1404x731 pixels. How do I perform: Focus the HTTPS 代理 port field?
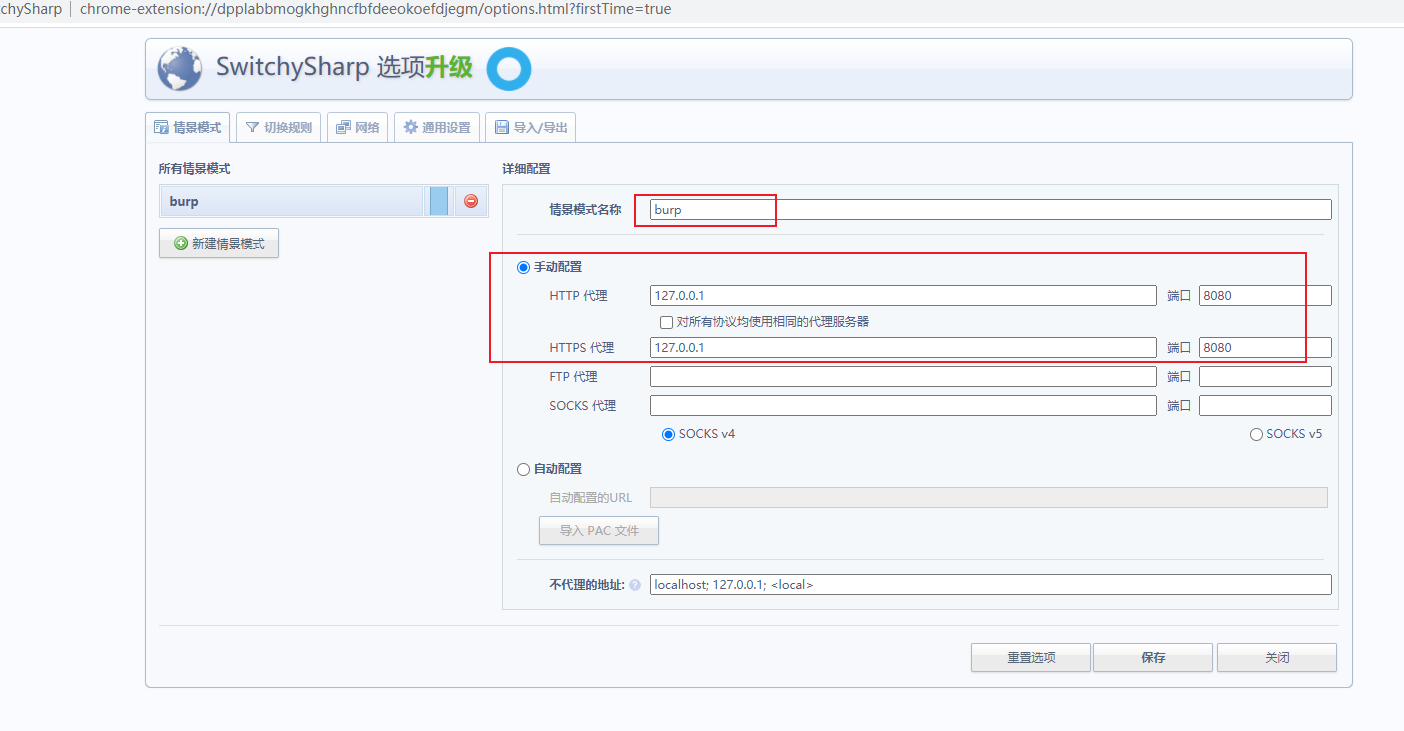tap(1265, 347)
